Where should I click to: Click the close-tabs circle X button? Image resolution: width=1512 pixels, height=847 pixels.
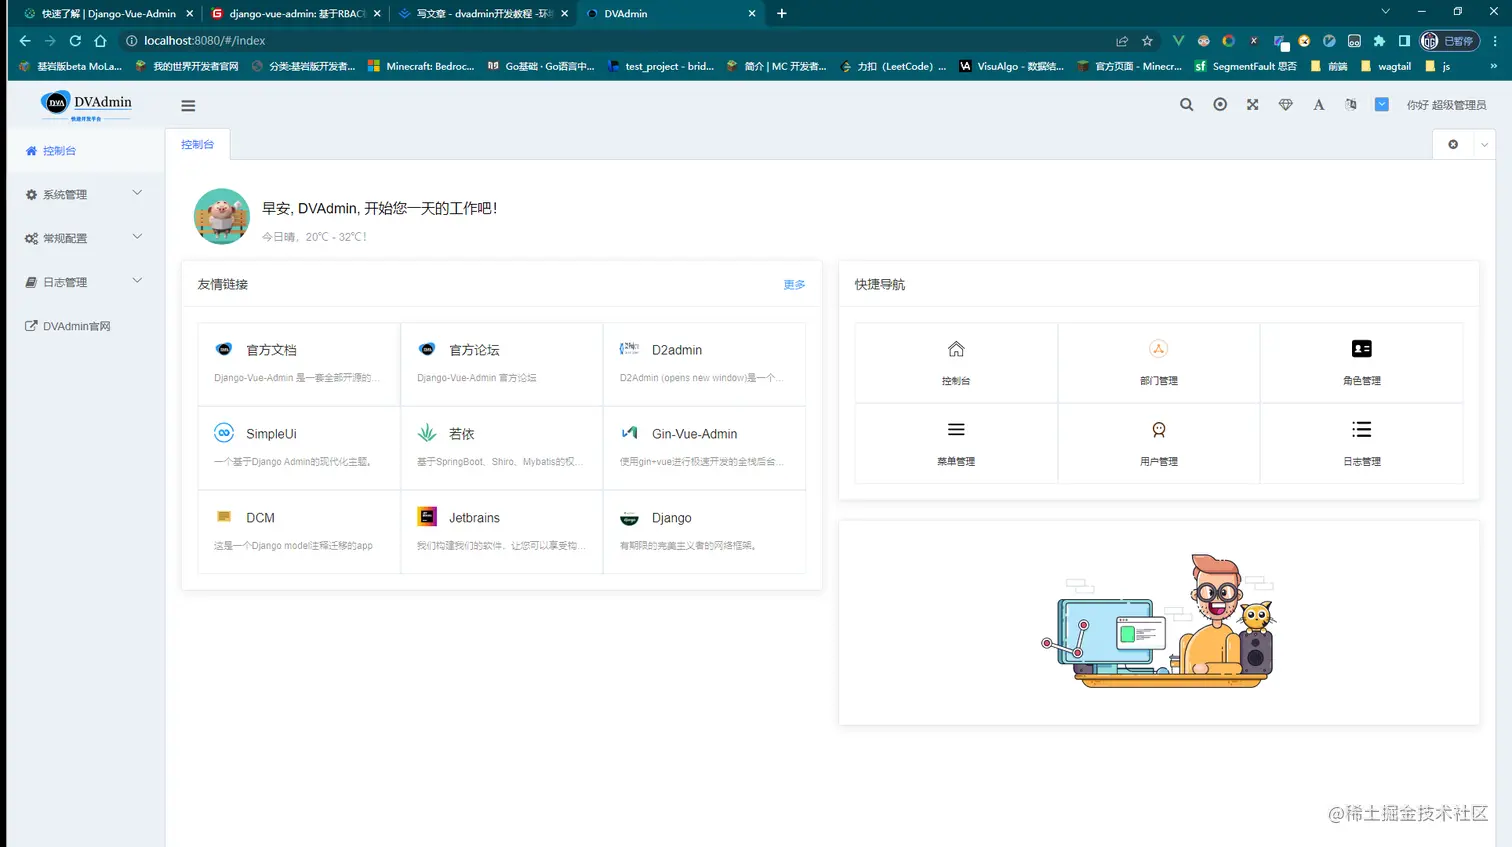1453,144
